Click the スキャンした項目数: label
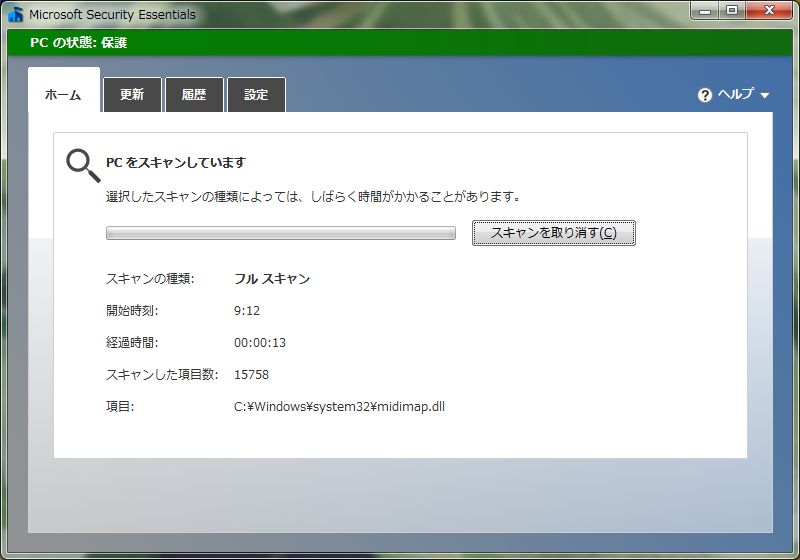This screenshot has height=560, width=800. pos(162,375)
